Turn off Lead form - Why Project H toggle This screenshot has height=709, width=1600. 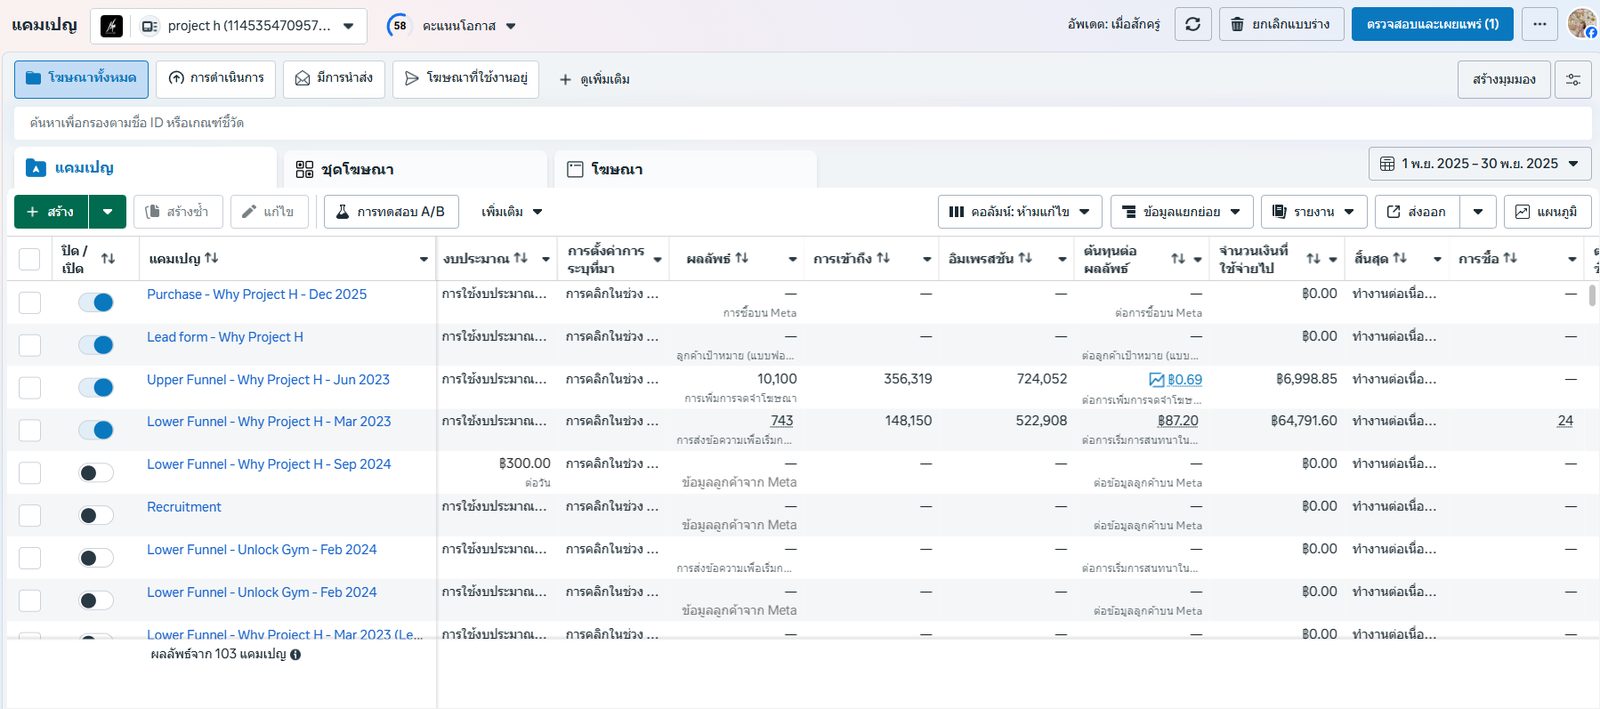(x=96, y=345)
